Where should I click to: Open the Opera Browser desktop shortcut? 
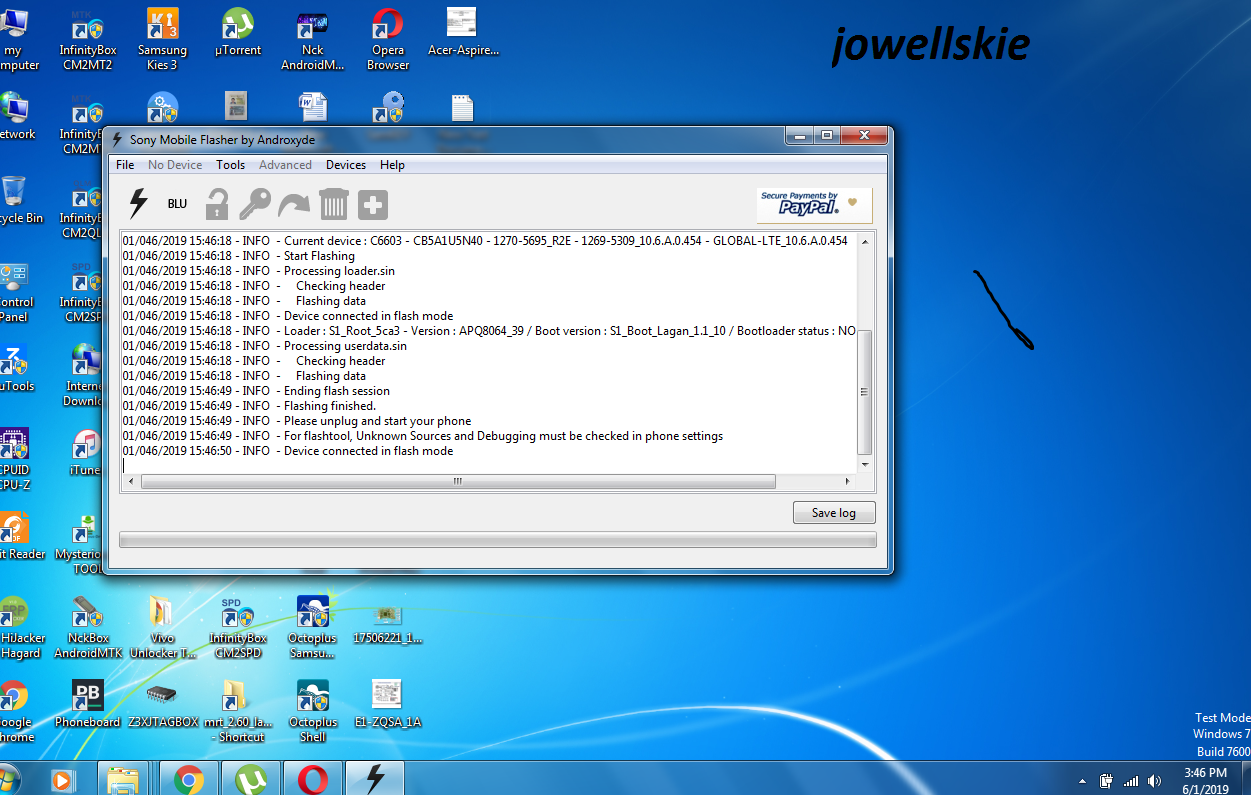click(388, 40)
